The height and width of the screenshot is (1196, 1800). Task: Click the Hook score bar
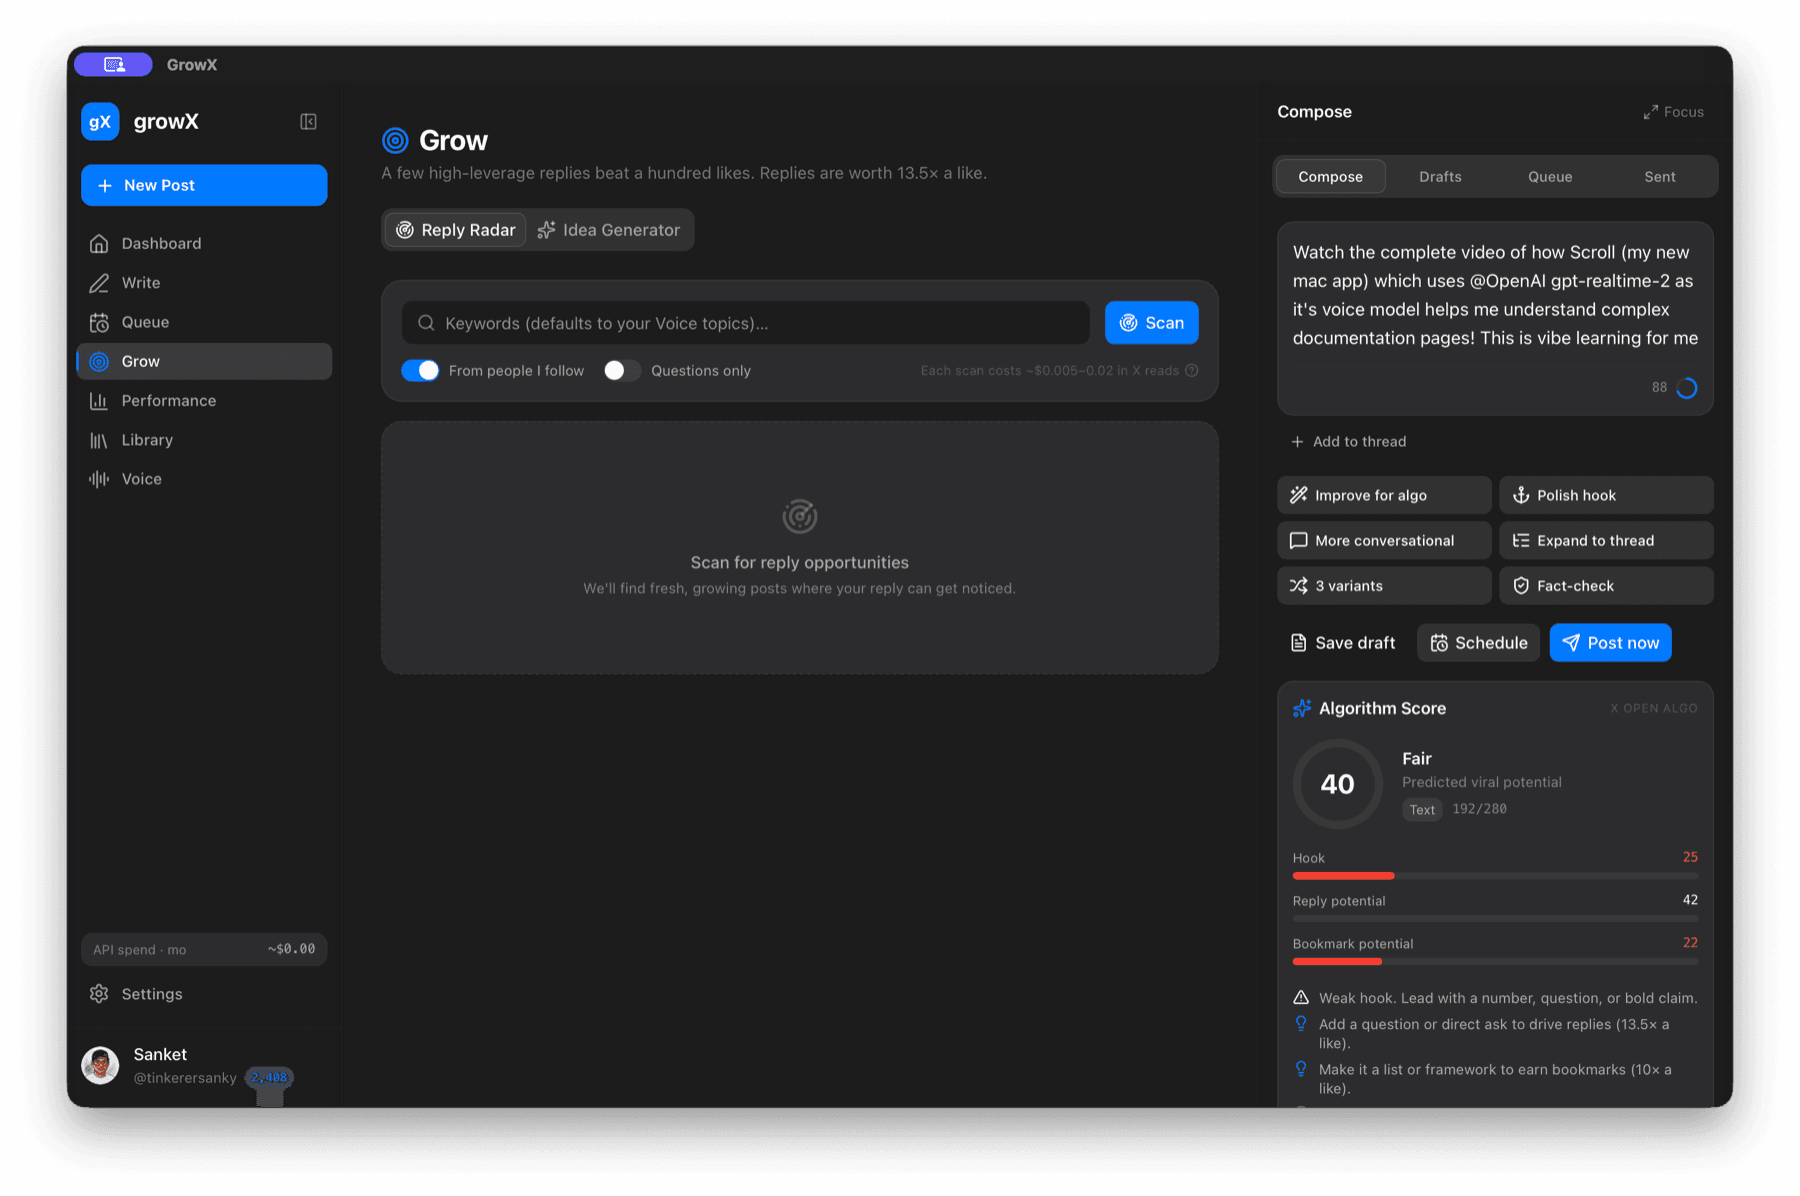1496,876
